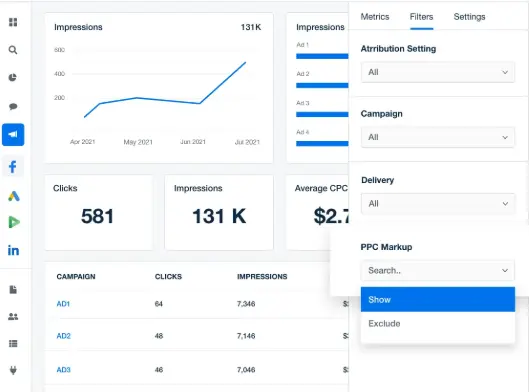The height and width of the screenshot is (392, 529).
Task: Open the LinkedIn integration icon
Action: point(13,251)
